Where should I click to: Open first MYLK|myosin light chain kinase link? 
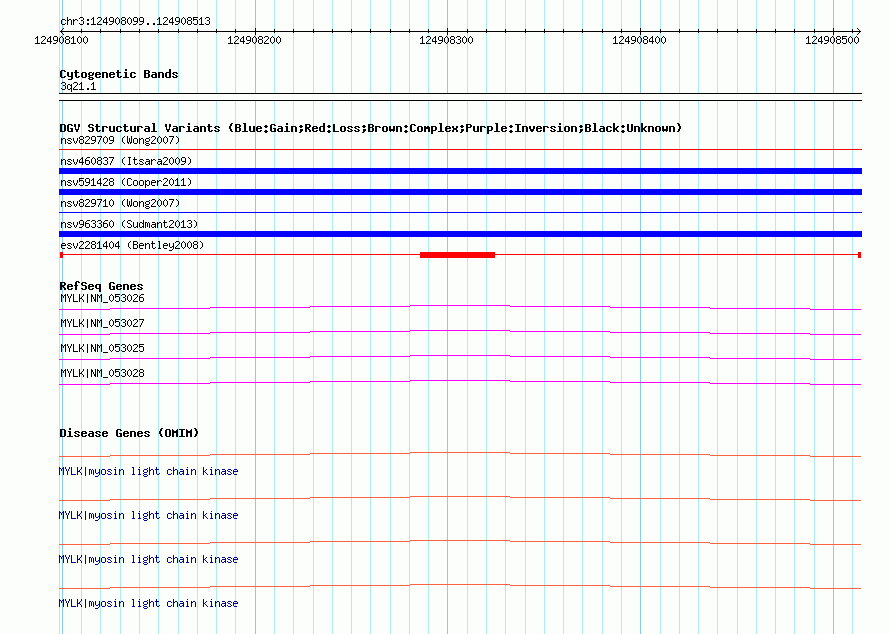coord(148,472)
